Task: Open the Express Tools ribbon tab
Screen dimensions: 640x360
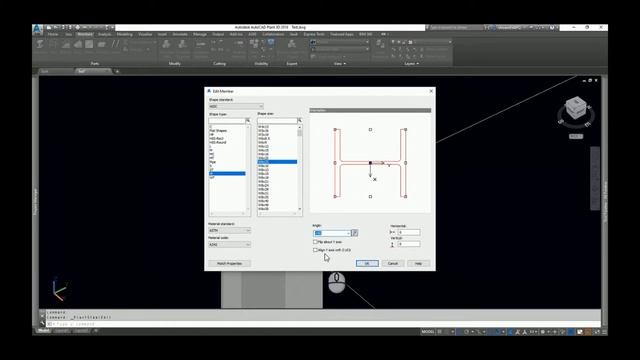Action: click(314, 35)
